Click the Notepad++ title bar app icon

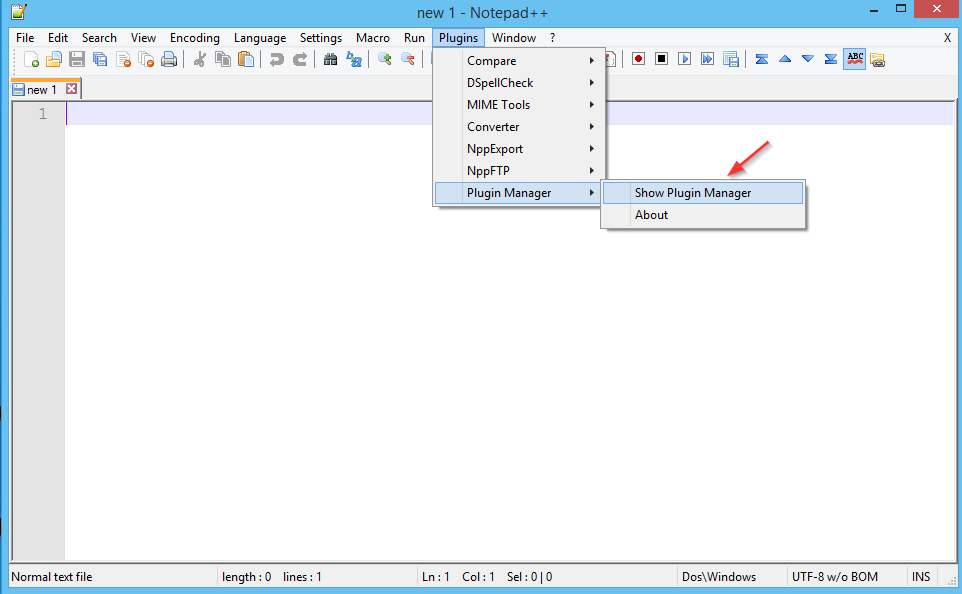[x=18, y=12]
